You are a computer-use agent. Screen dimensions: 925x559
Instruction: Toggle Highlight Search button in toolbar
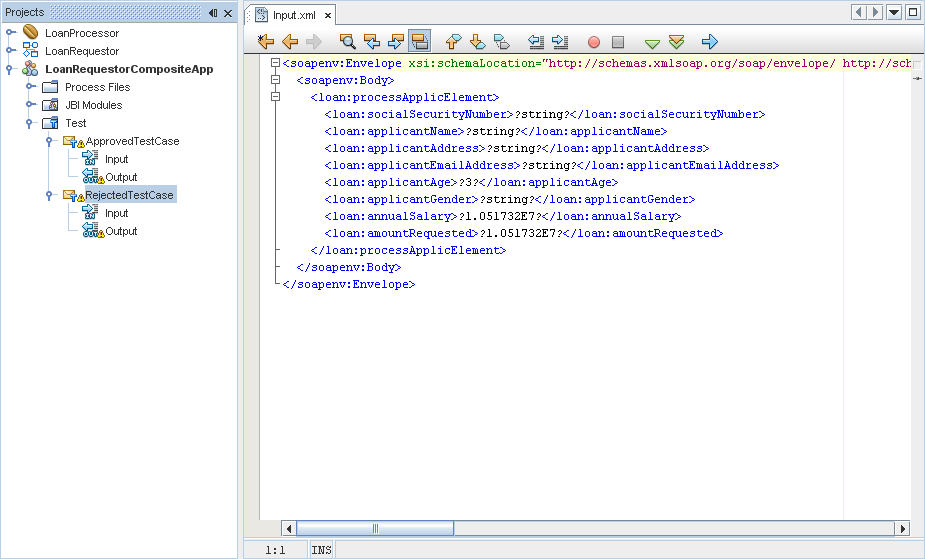[419, 41]
